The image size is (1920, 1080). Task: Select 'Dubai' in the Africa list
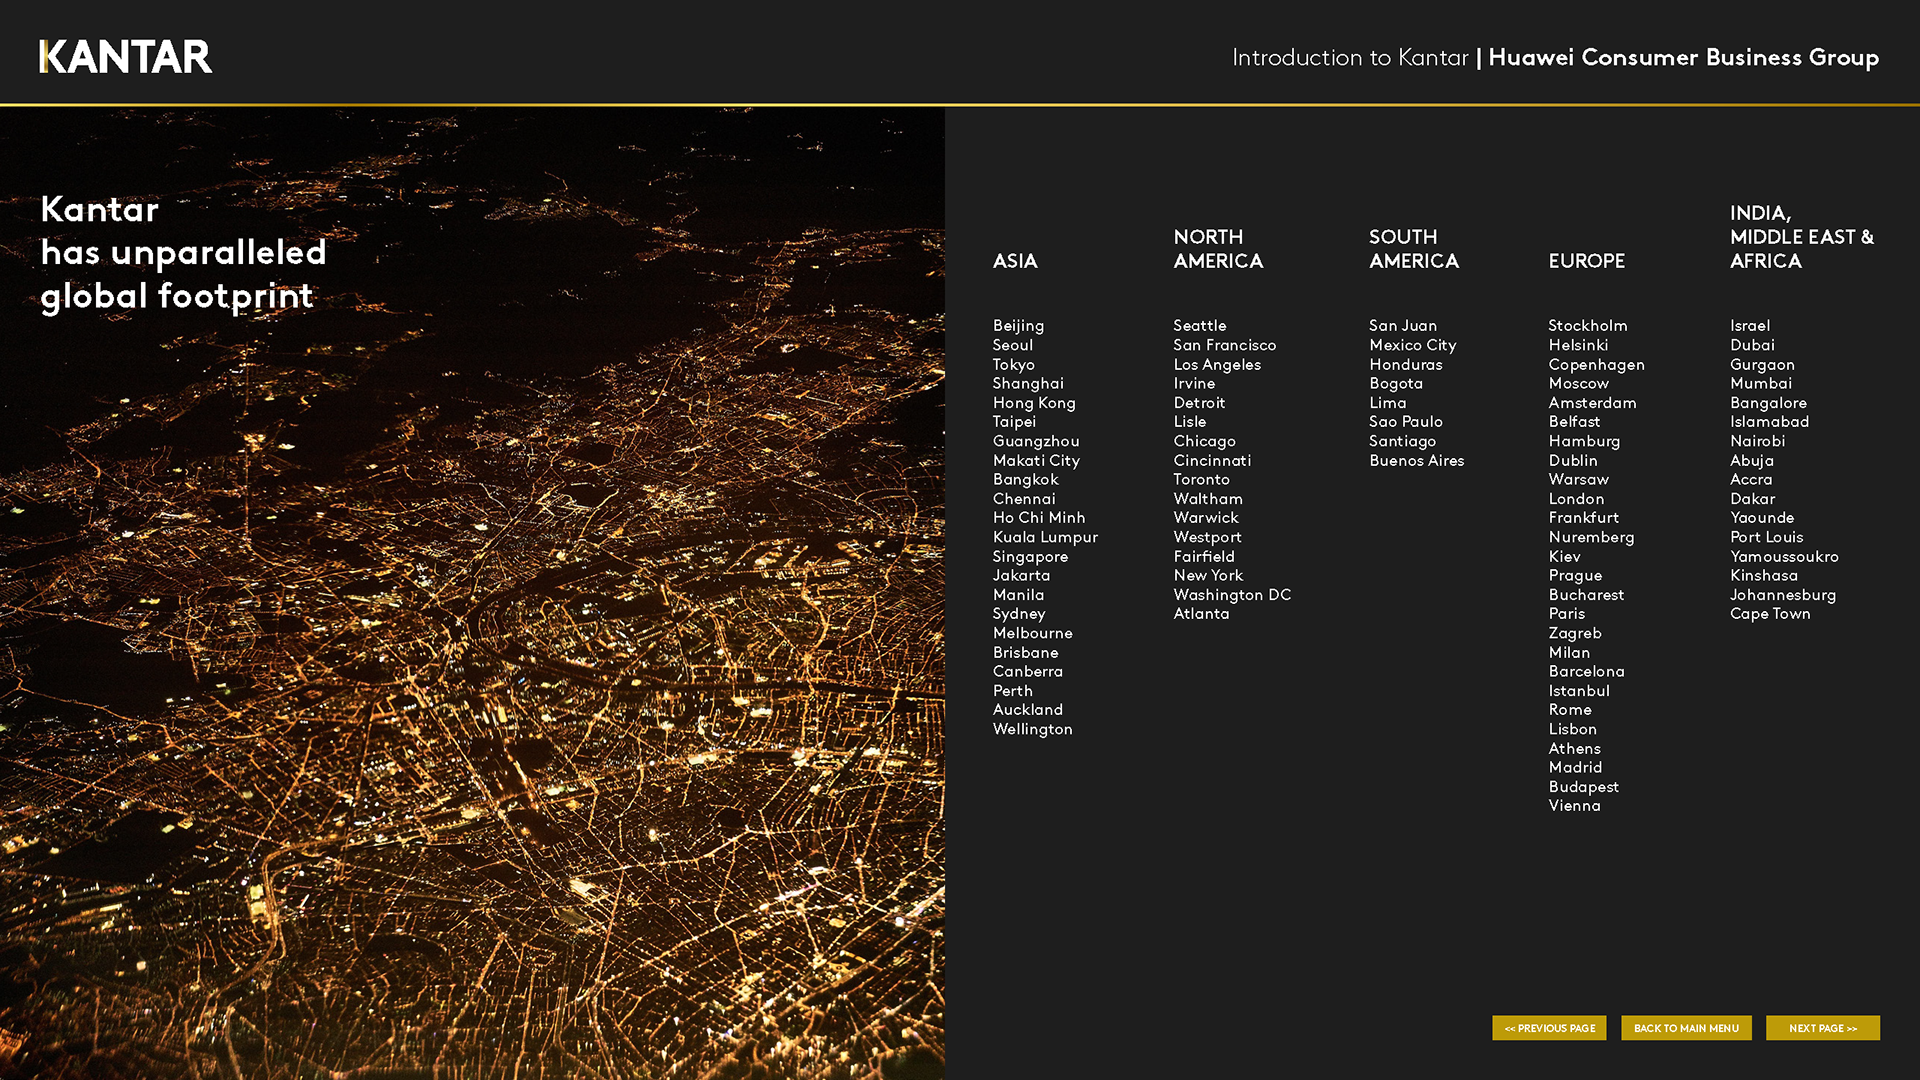coord(1753,345)
